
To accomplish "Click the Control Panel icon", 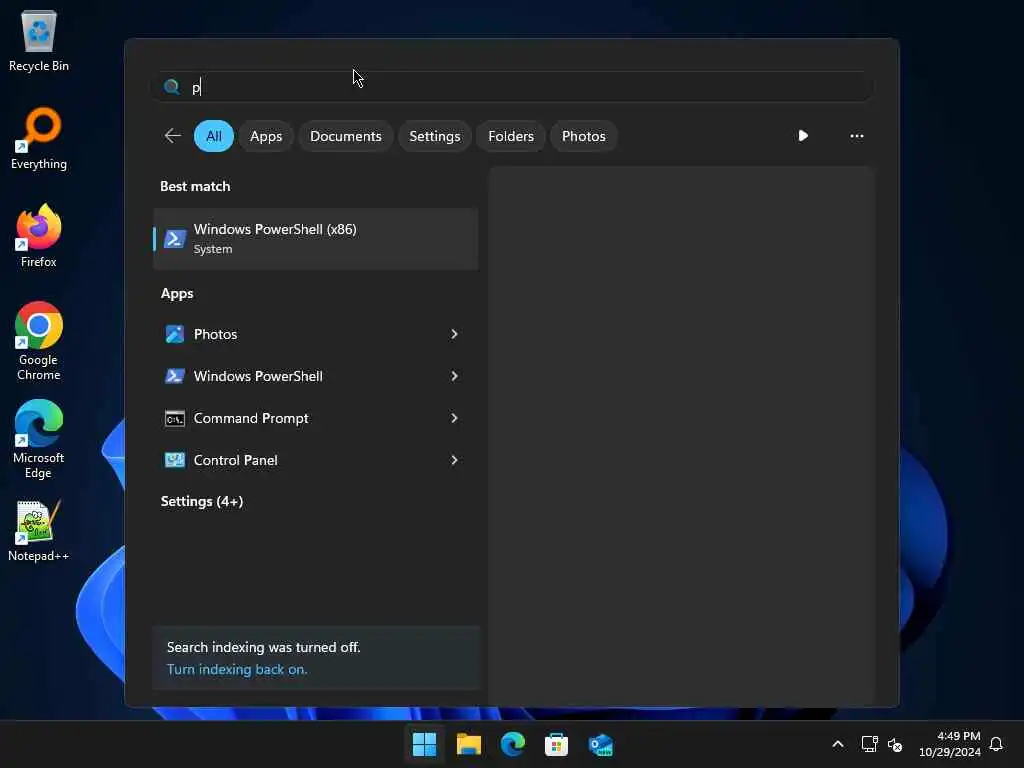I will click(175, 460).
